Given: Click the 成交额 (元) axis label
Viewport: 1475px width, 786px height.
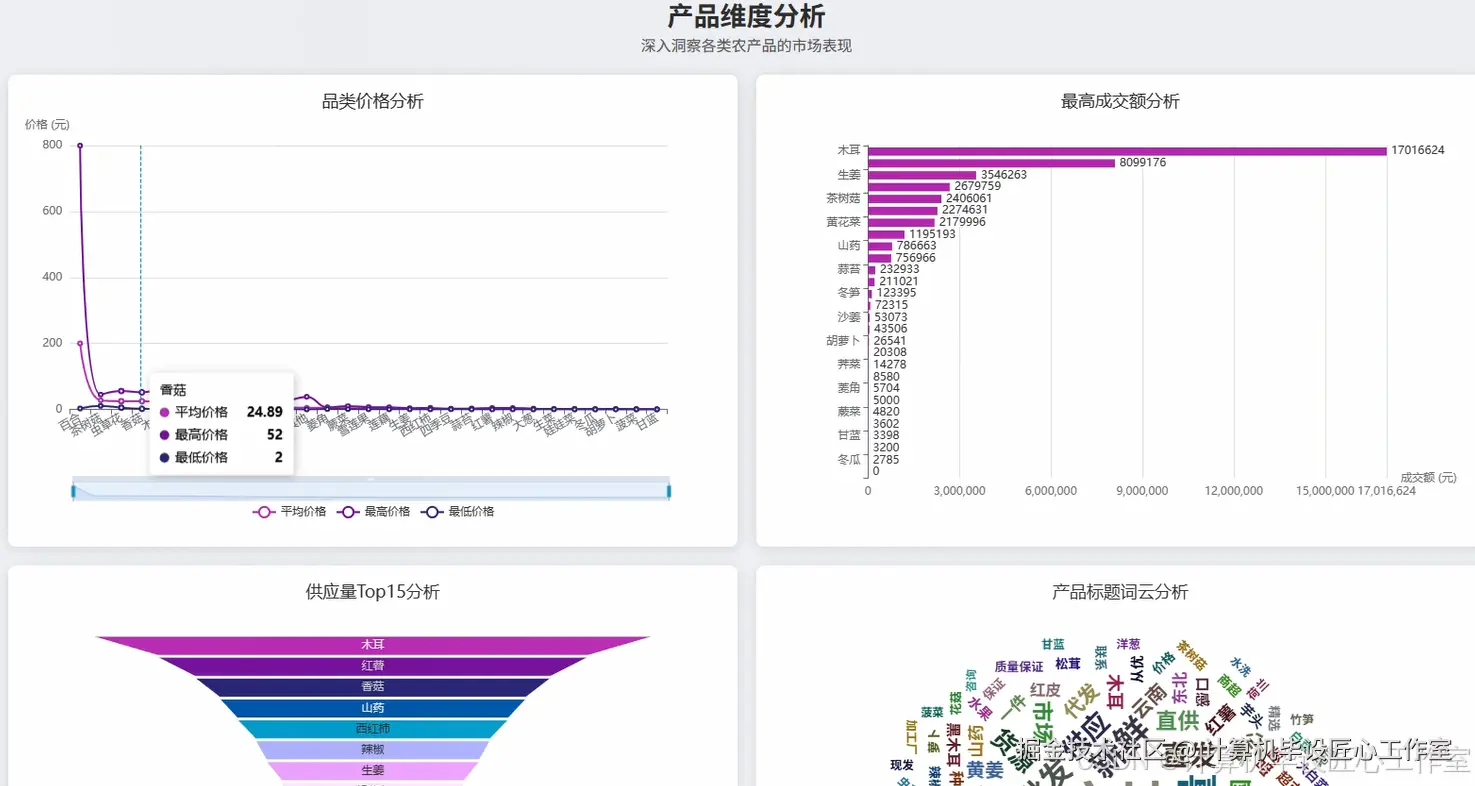Looking at the screenshot, I should coord(1428,478).
